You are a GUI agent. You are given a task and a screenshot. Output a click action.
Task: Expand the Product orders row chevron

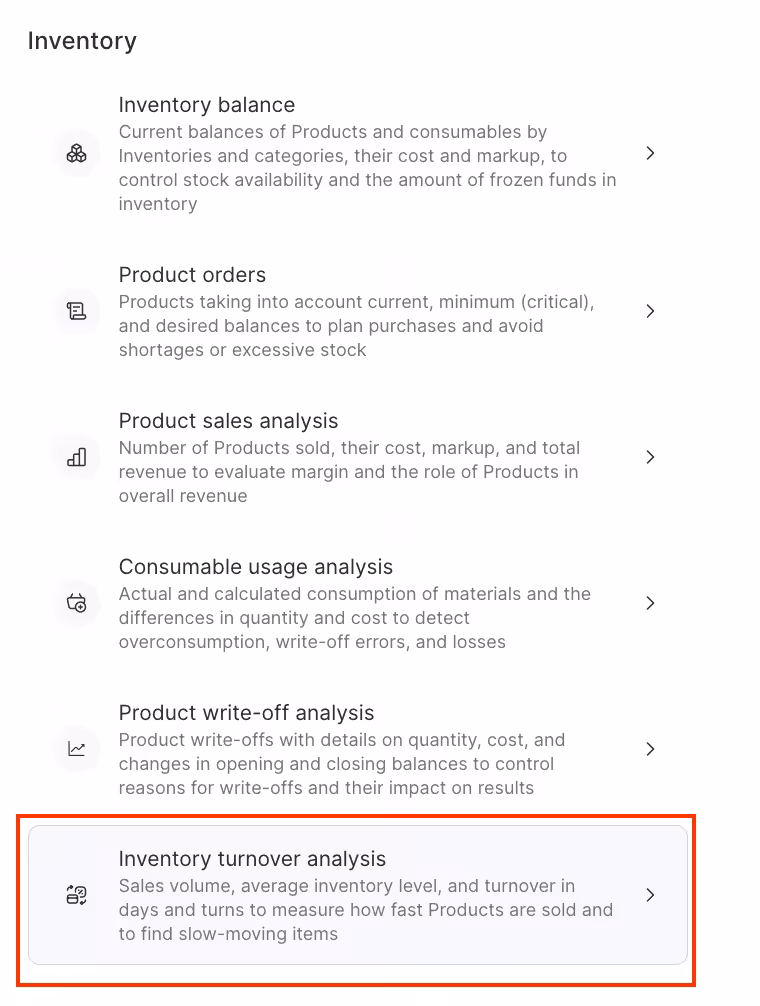650,311
